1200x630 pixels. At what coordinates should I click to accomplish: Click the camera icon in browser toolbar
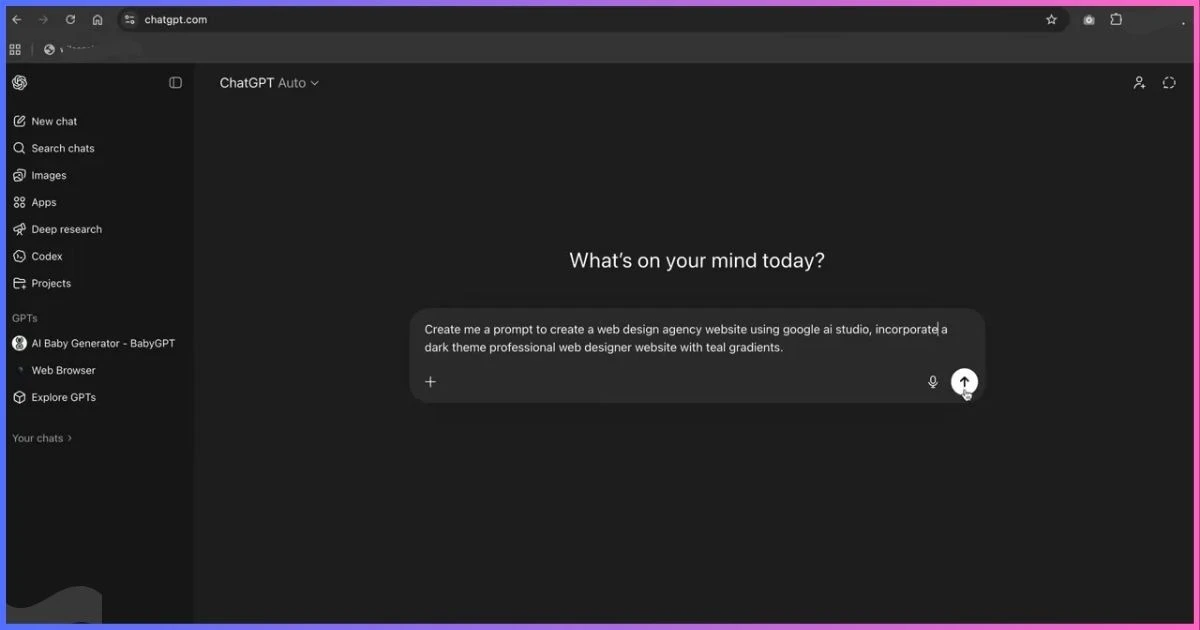pos(1089,20)
